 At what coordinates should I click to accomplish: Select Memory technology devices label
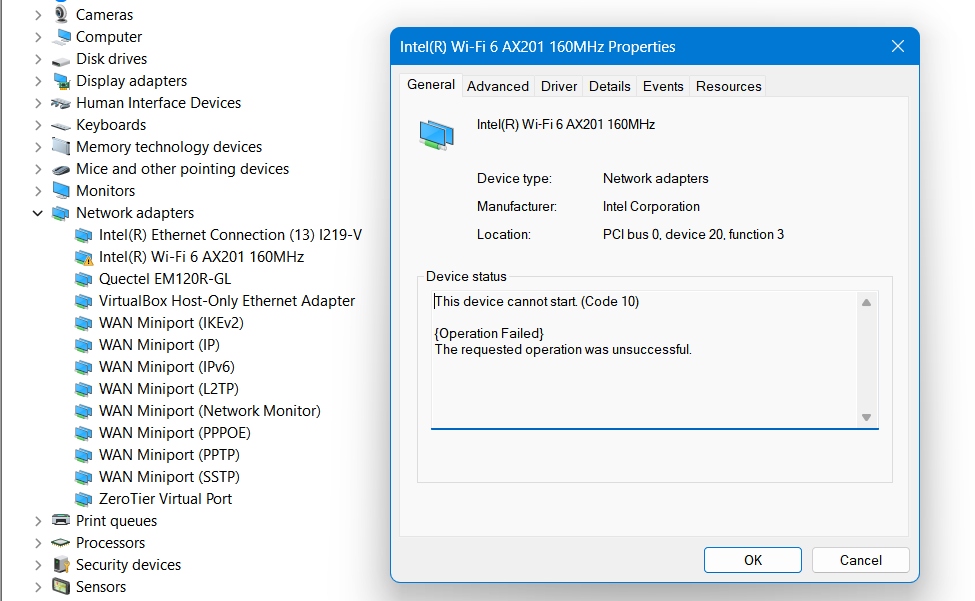(x=169, y=147)
